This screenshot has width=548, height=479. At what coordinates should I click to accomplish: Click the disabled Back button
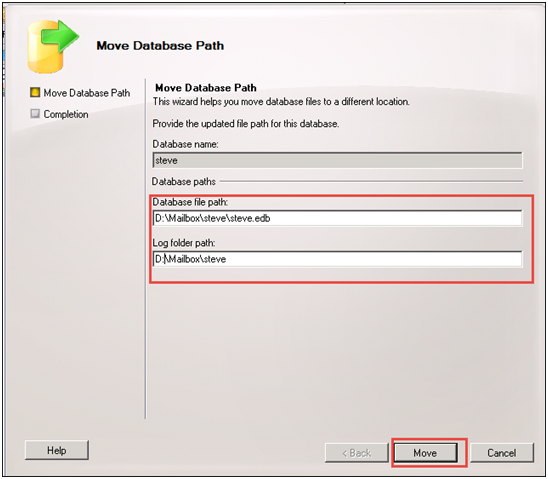tap(356, 453)
